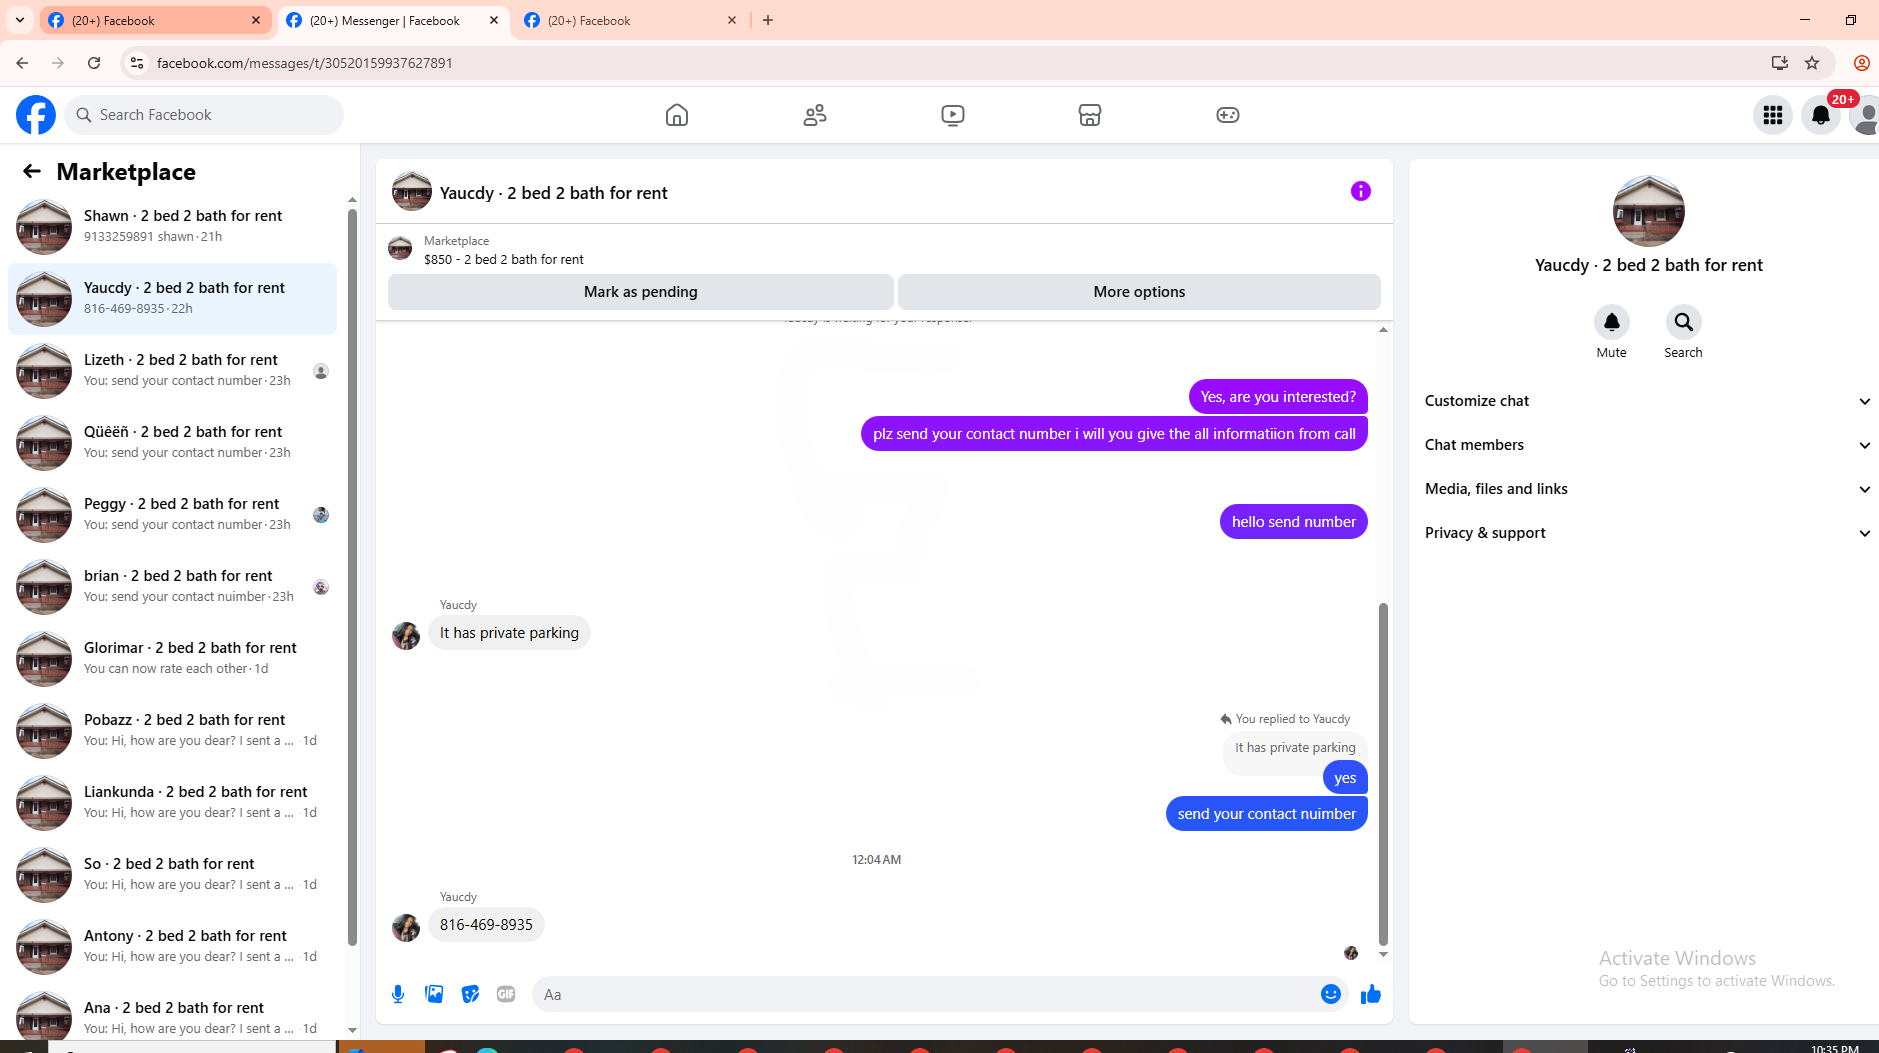Open the Marketplace storefront icon

1090,115
